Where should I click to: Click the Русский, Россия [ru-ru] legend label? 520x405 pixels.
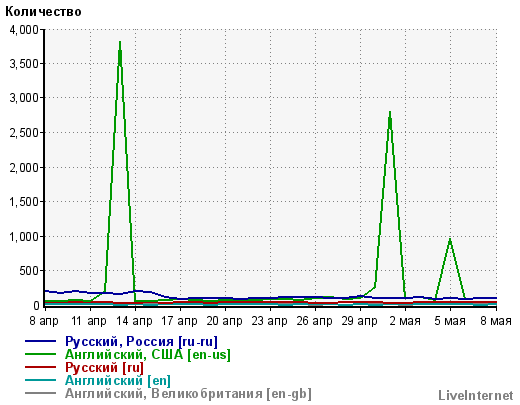141,342
